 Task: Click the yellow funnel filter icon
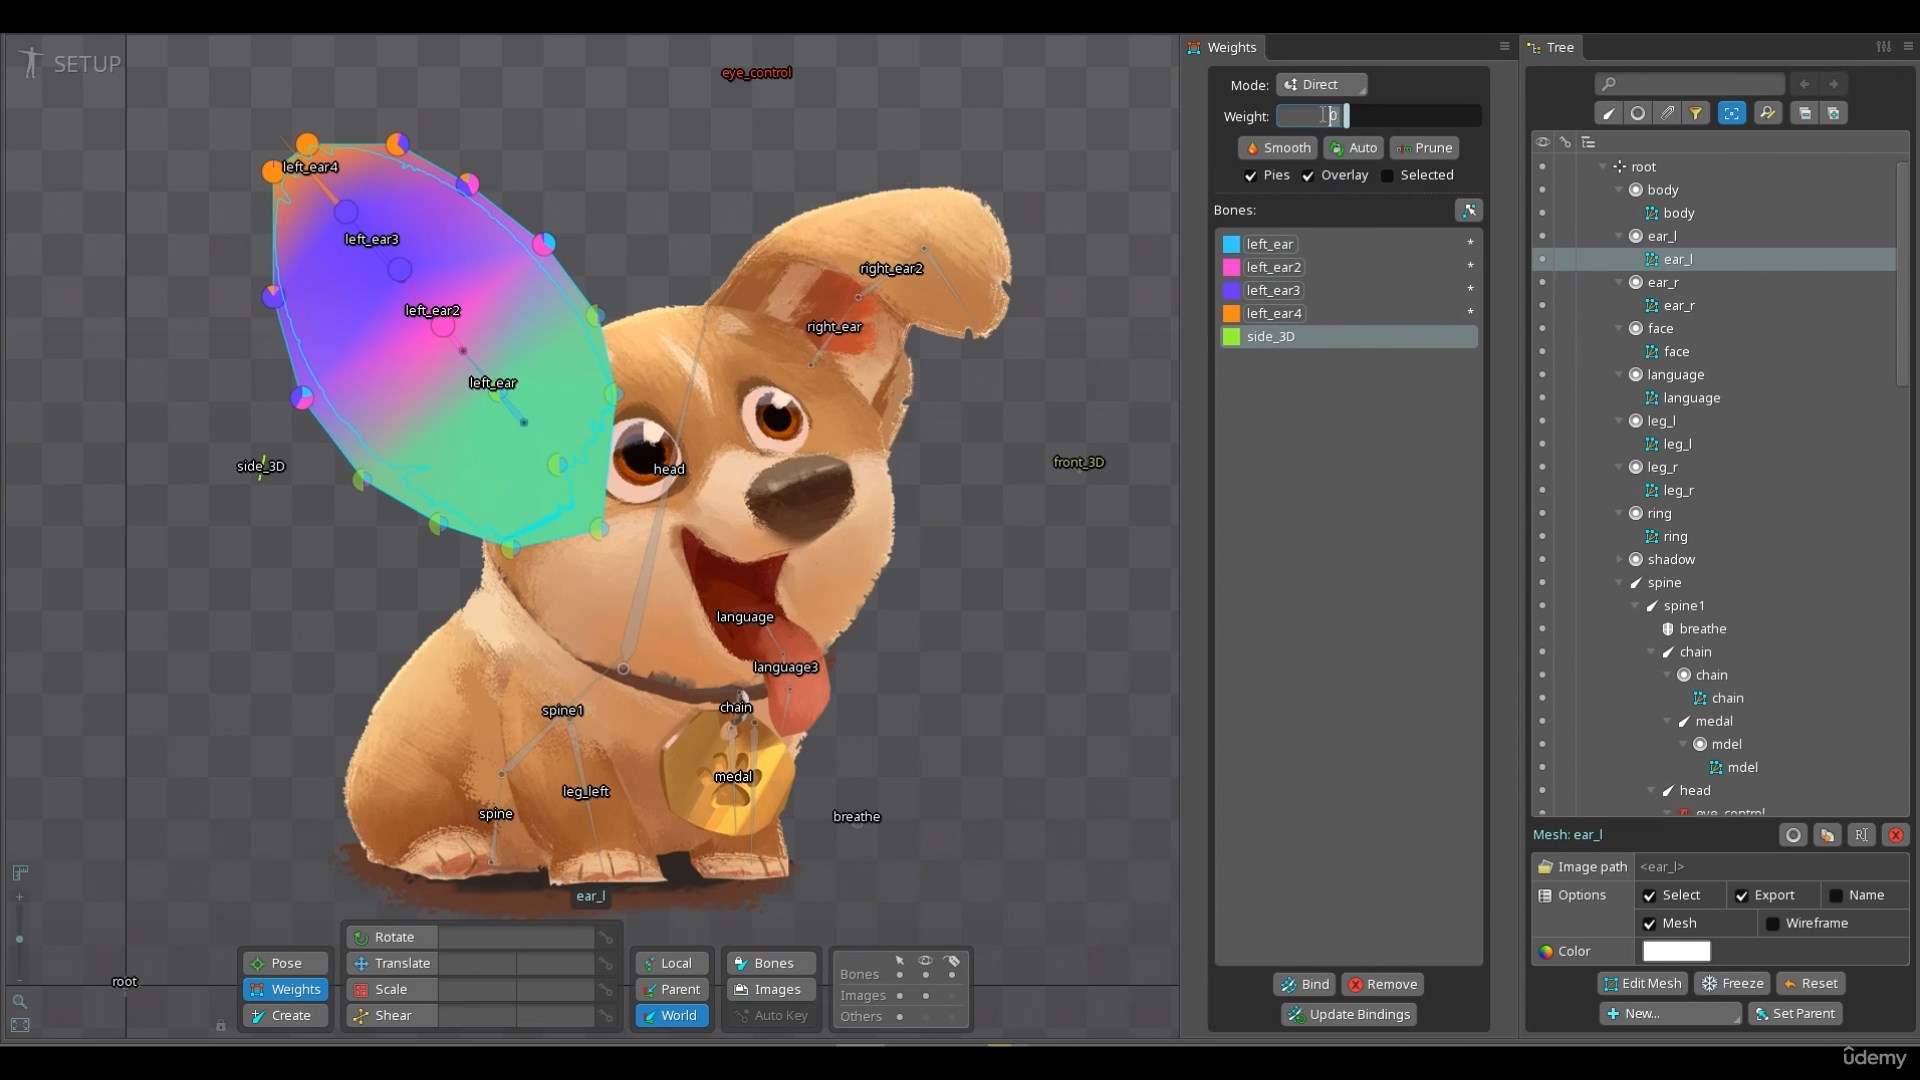(1696, 113)
